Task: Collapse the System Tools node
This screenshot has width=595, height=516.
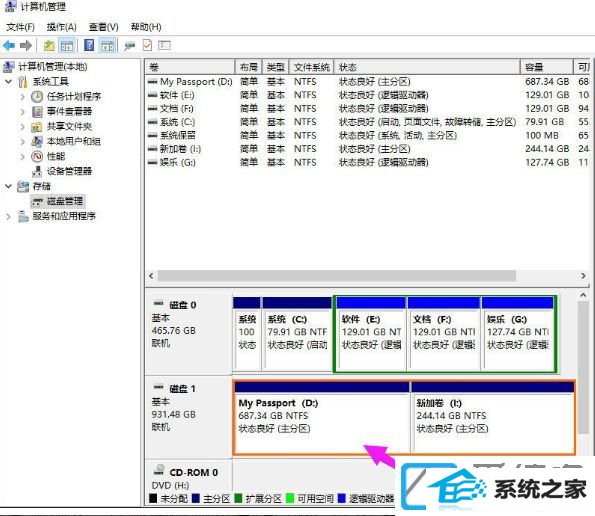Action: 8,82
